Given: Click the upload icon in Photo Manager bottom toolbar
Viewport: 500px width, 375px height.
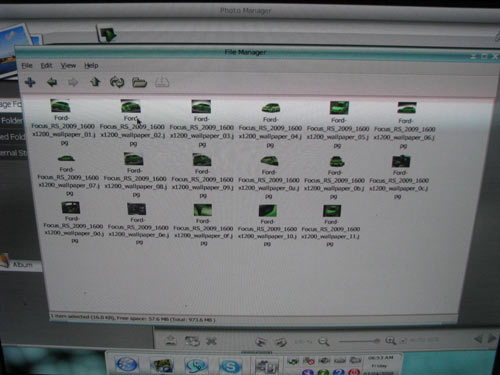Looking at the screenshot, I should click(x=171, y=340).
